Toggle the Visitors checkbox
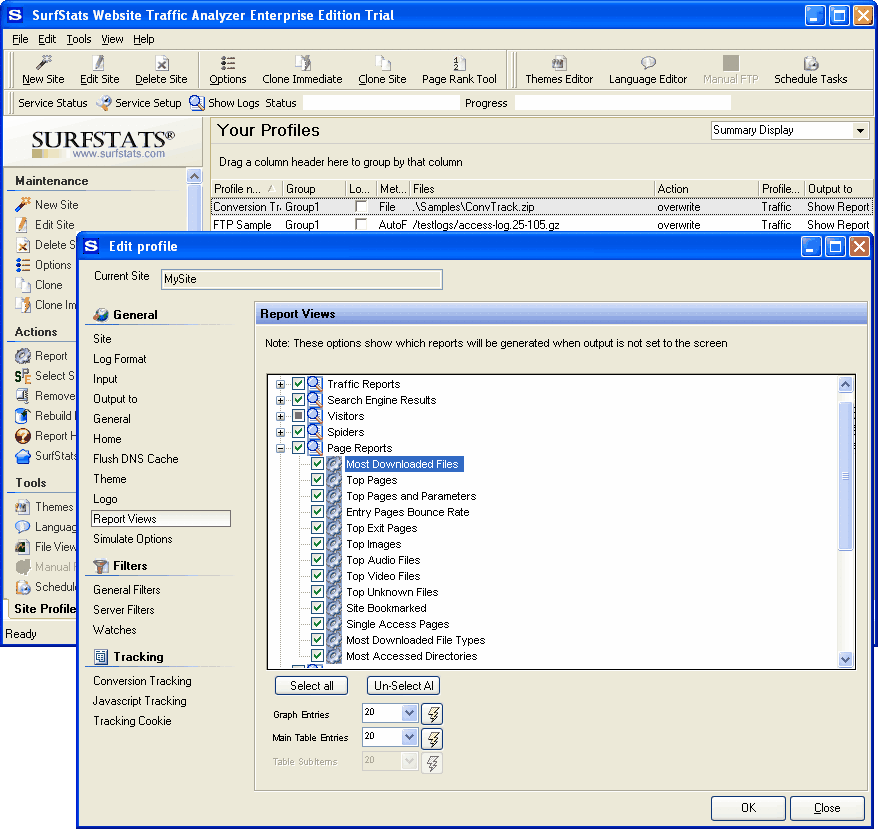The width and height of the screenshot is (878, 834). [x=298, y=416]
